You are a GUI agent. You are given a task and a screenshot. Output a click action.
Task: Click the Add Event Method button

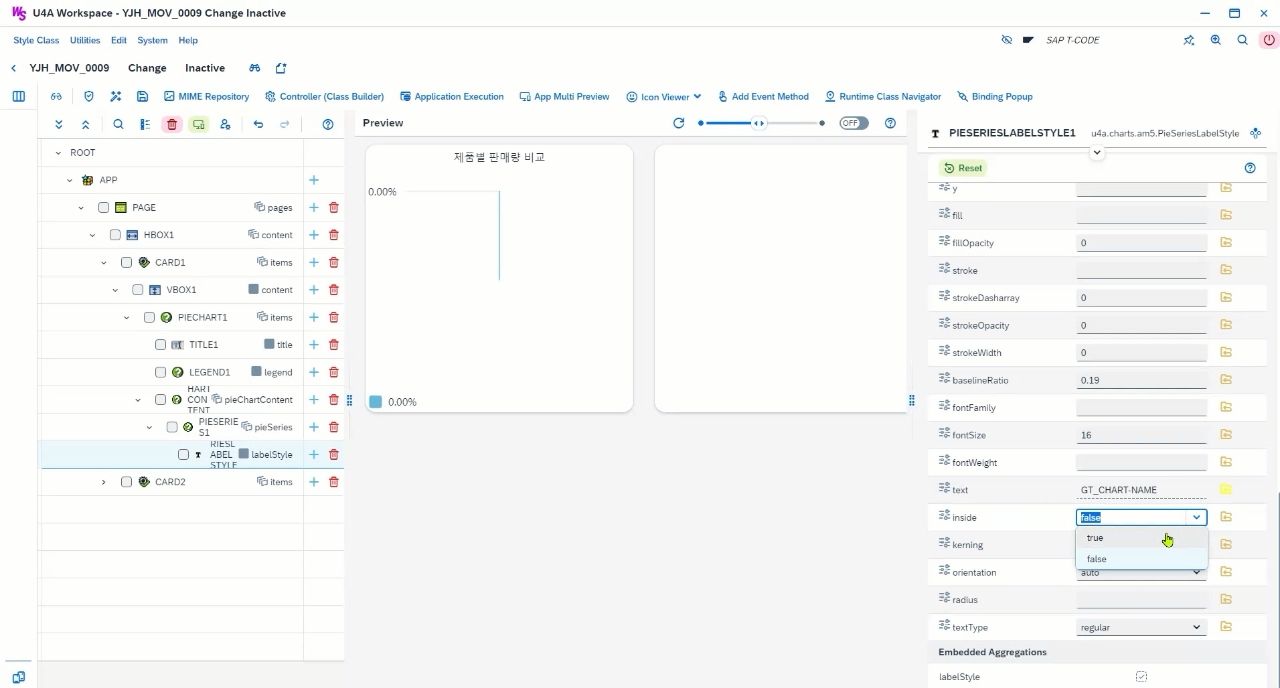click(763, 97)
